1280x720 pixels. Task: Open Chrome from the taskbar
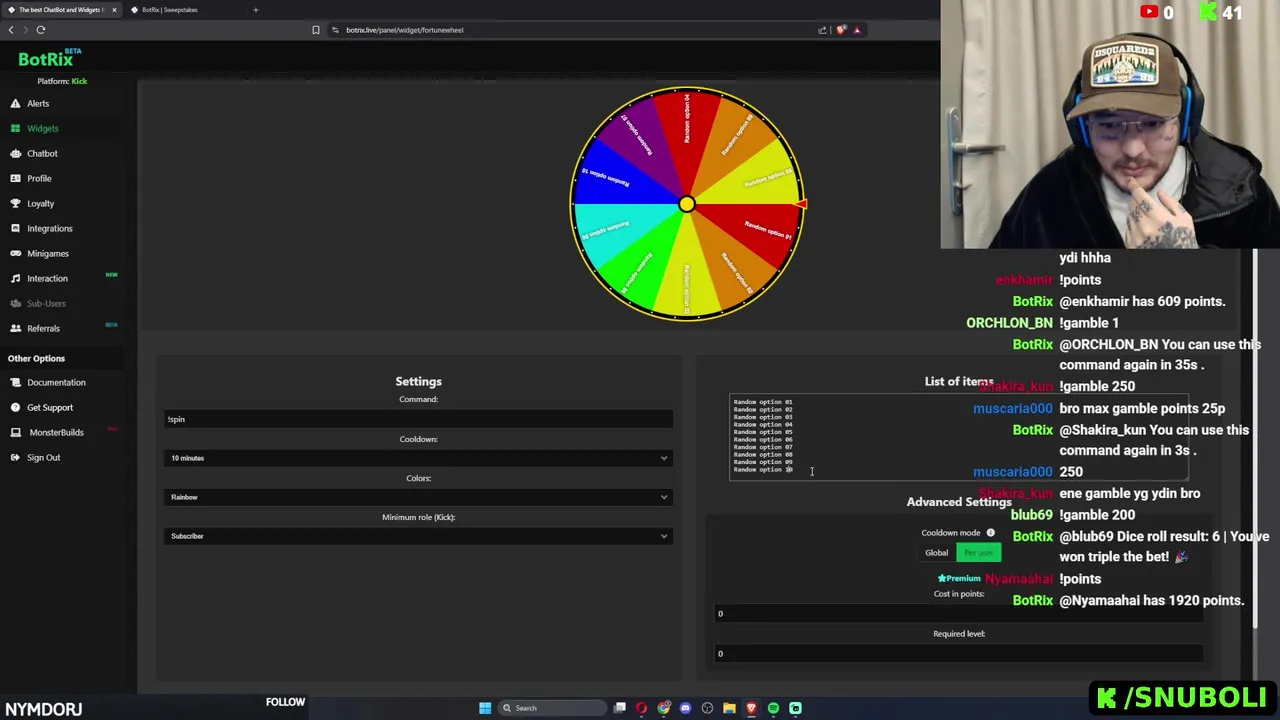coord(663,708)
